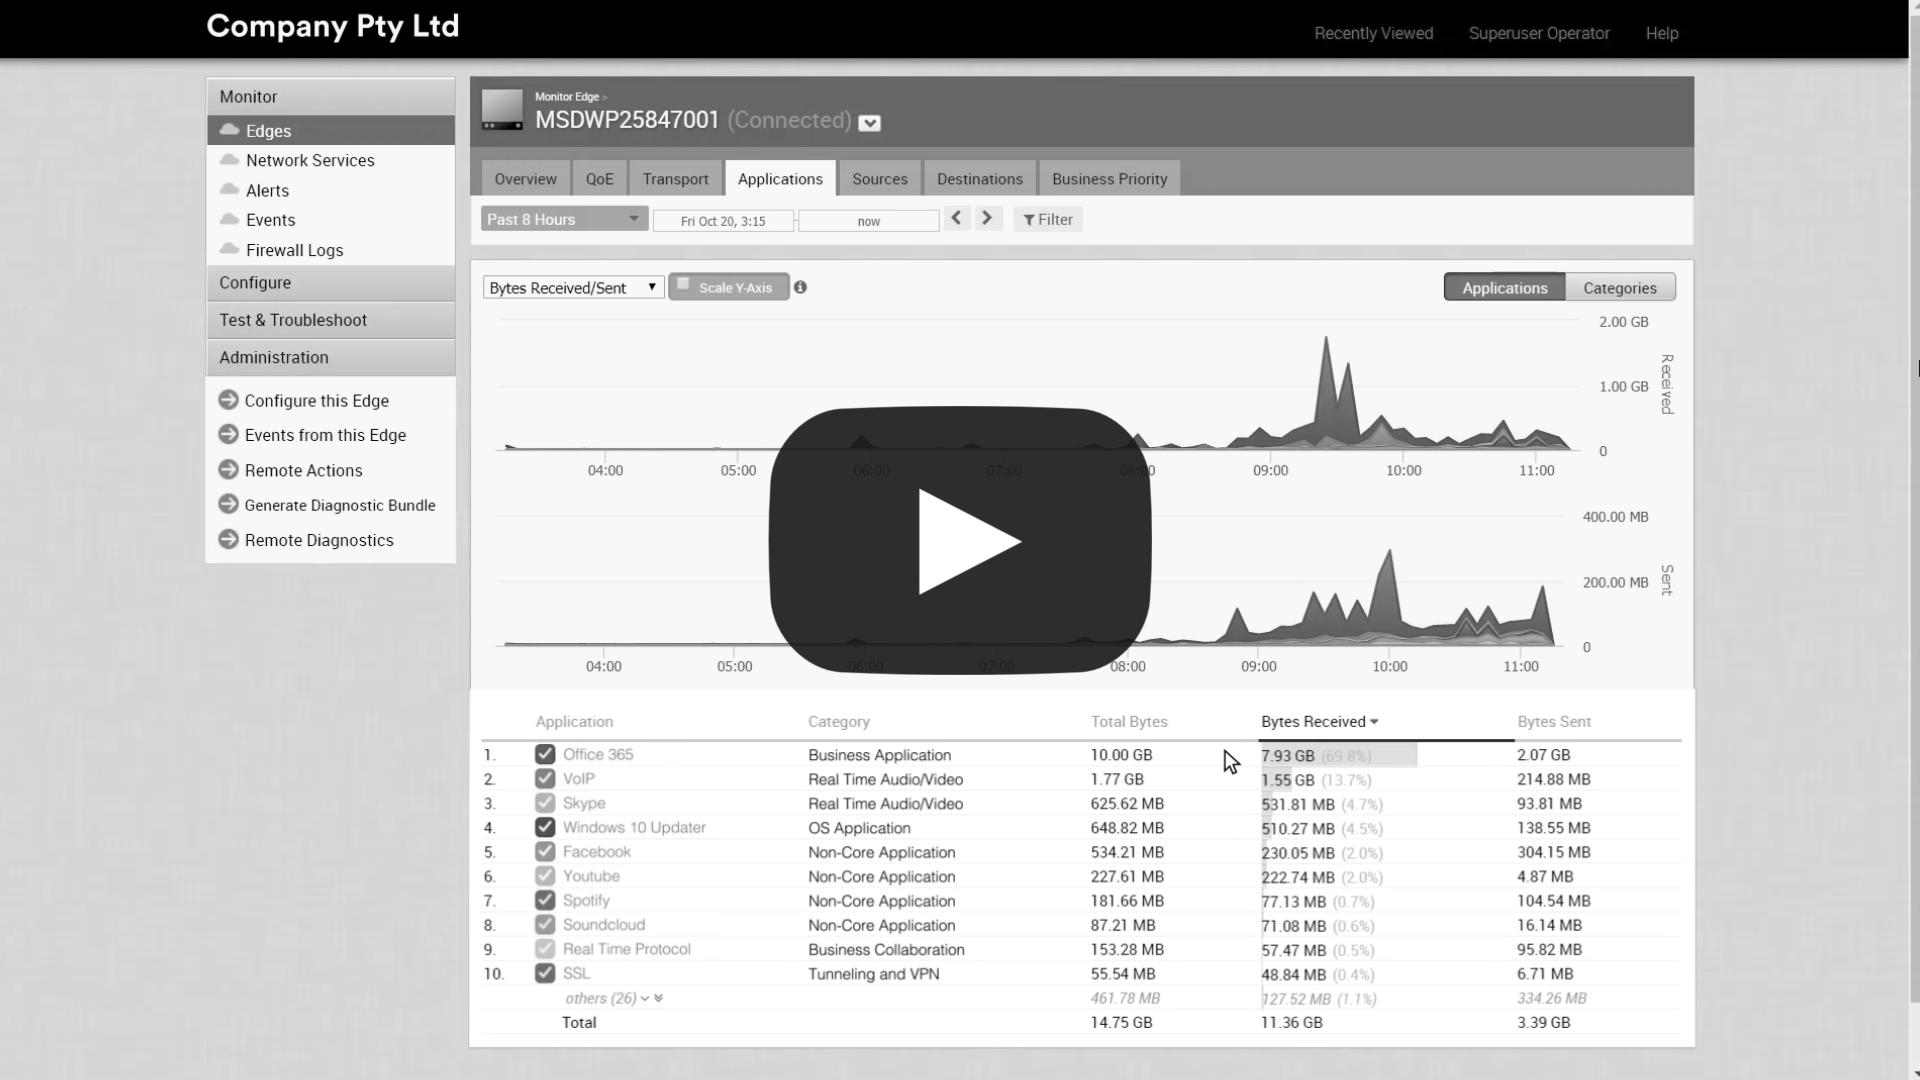Click the chart info icon beside Scale Y-Axis
Screen dimensions: 1920x1080
click(801, 287)
